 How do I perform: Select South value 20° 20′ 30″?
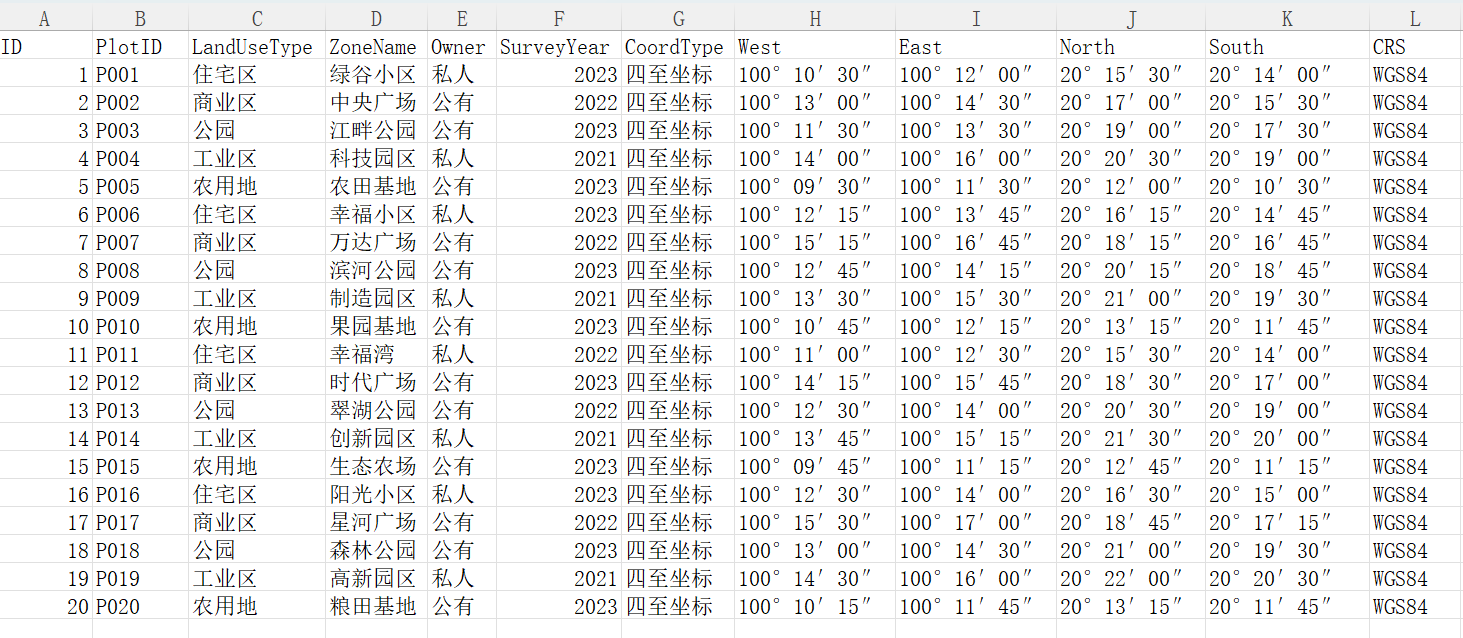(1287, 578)
